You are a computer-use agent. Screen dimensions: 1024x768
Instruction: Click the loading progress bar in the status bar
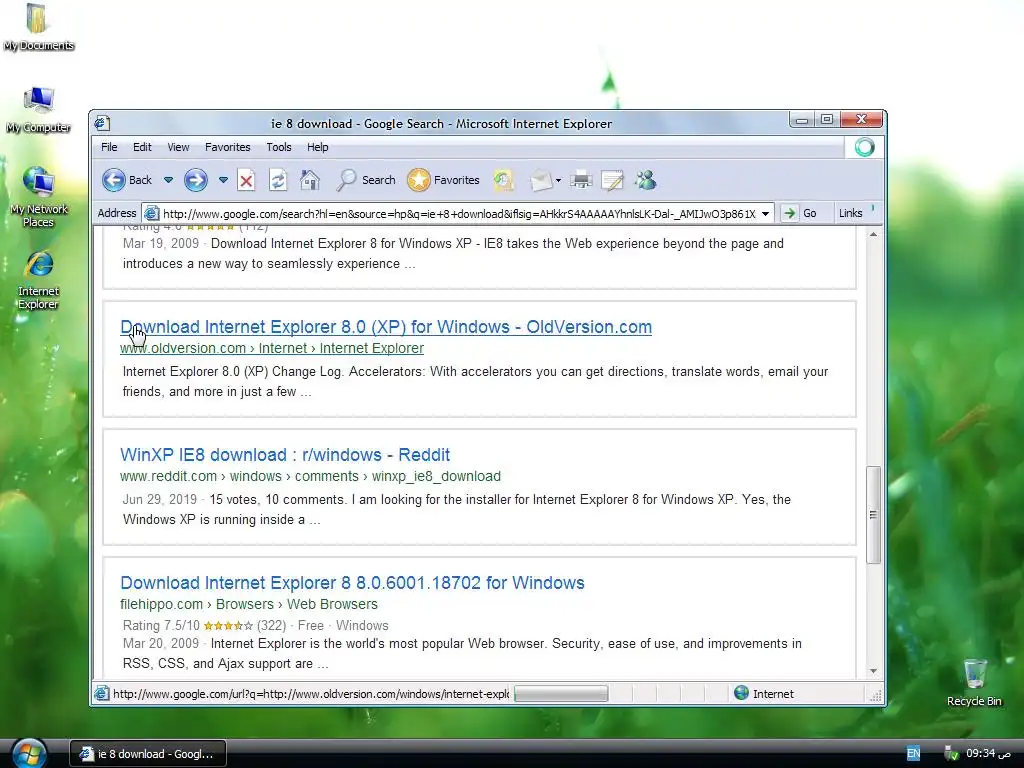pos(561,694)
